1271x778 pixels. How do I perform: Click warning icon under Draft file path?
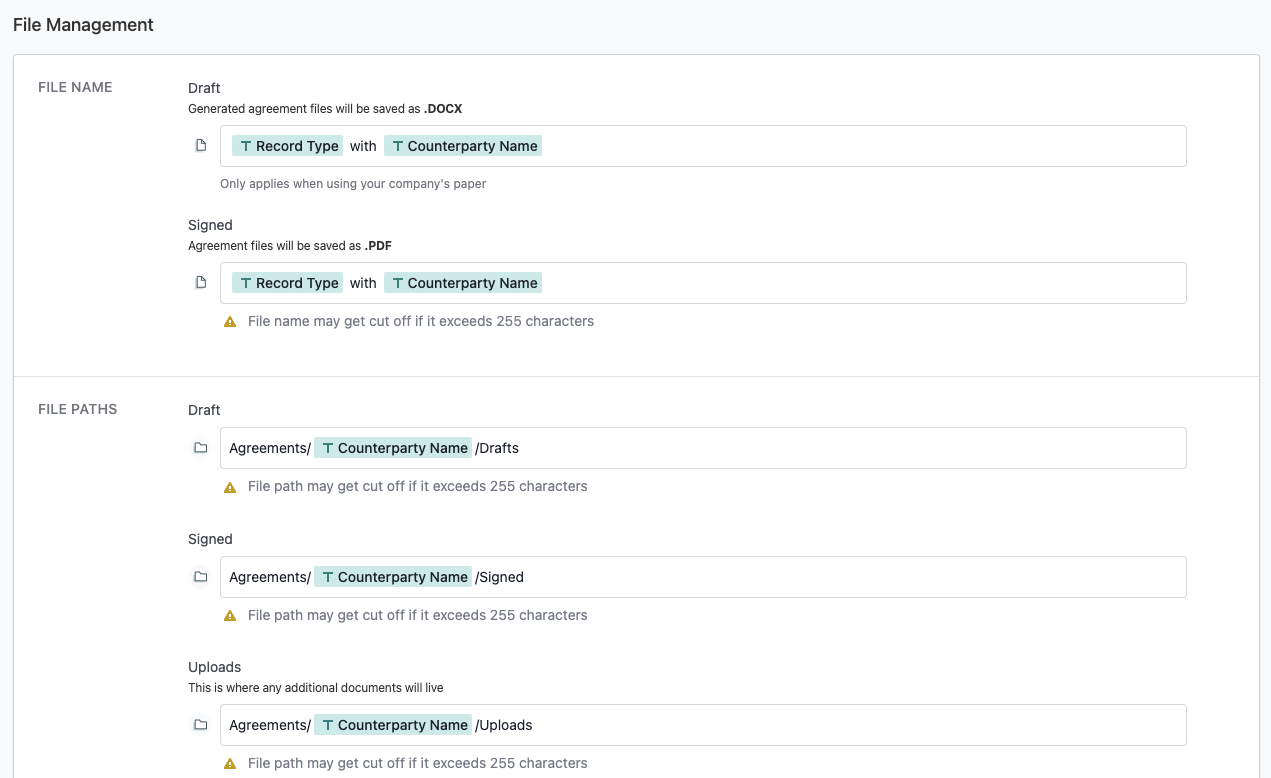[x=230, y=487]
